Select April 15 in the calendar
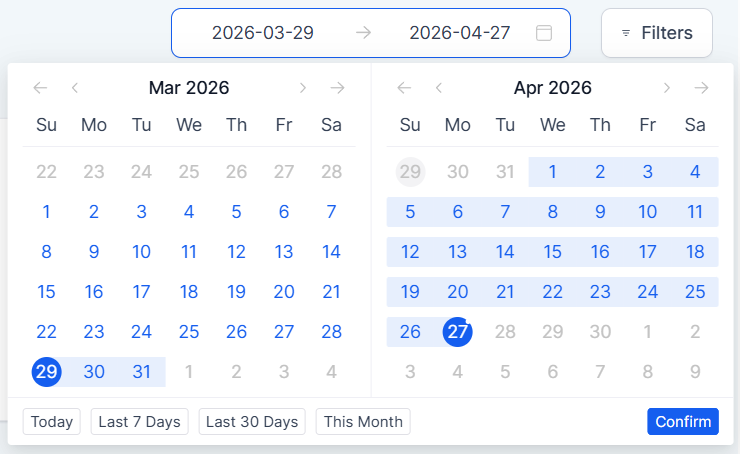This screenshot has height=454, width=740. [x=553, y=252]
